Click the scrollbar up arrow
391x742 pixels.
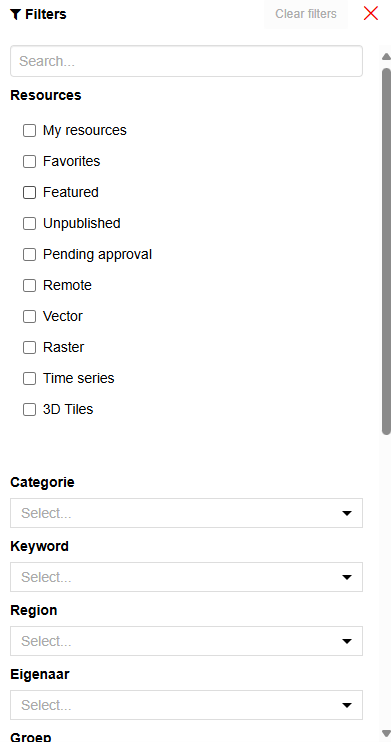click(x=386, y=57)
